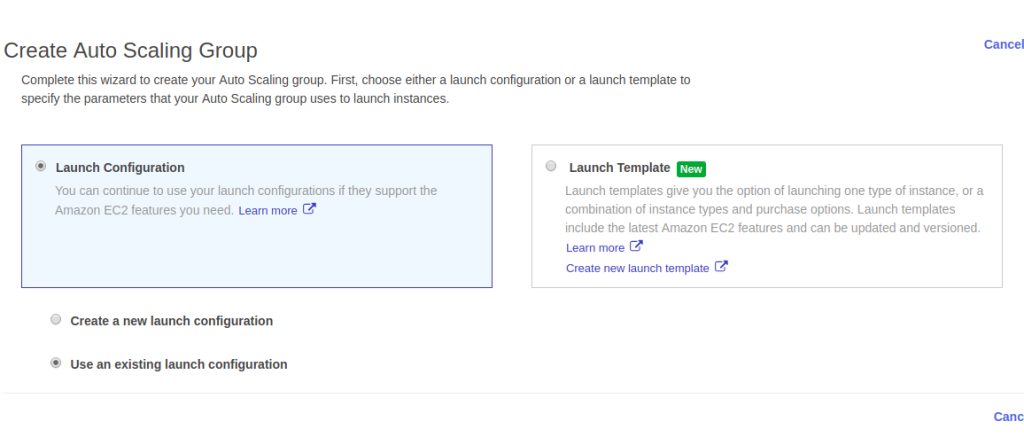Click the Cancel link at the top right
The height and width of the screenshot is (437, 1024).
tap(1003, 44)
